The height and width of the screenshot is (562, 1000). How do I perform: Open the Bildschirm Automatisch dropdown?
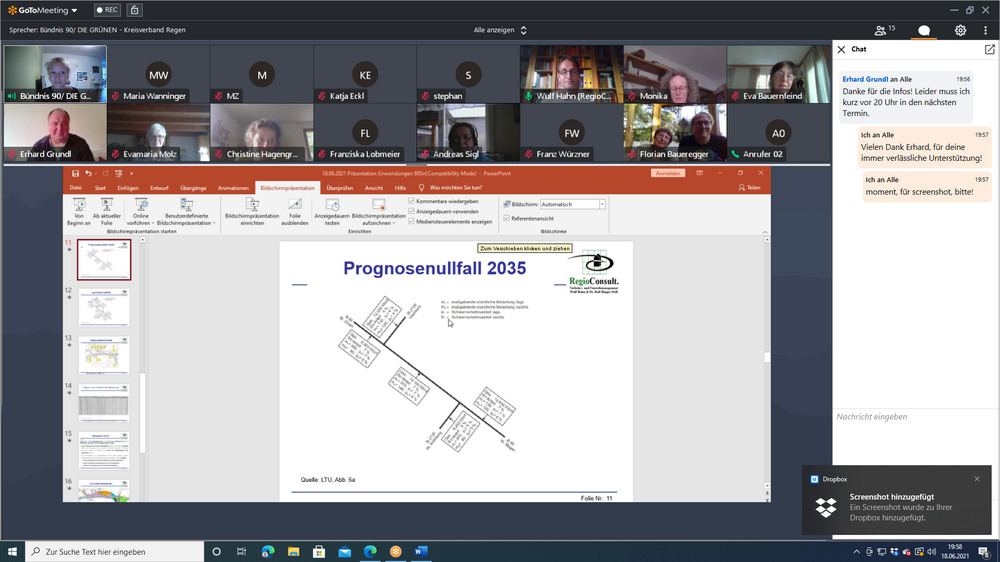pyautogui.click(x=602, y=204)
